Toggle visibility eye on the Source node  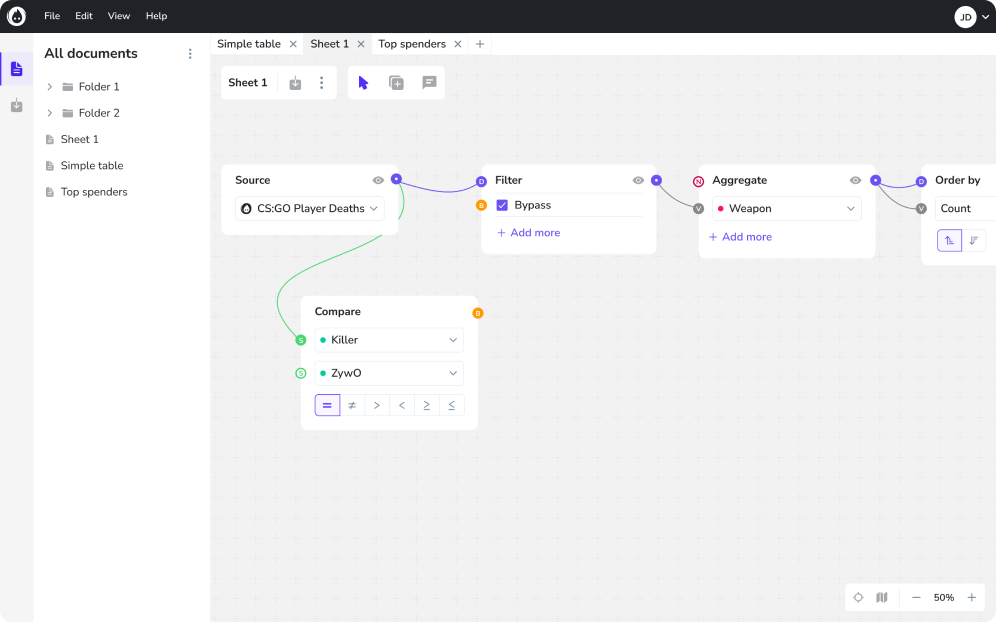pyautogui.click(x=378, y=180)
